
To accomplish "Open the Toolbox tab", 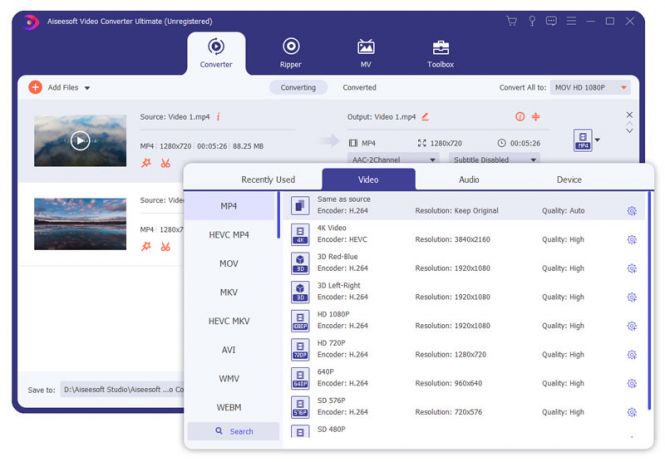I will (440, 53).
